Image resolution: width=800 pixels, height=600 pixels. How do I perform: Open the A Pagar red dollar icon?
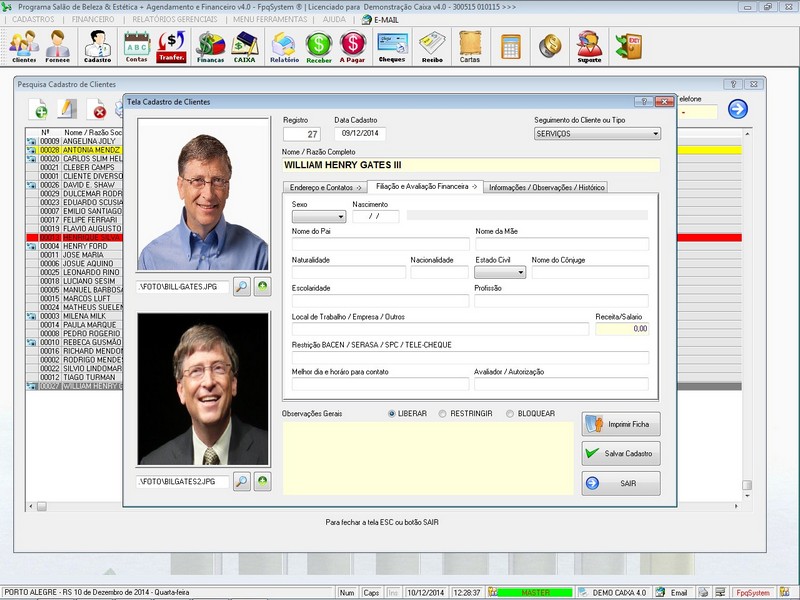352,46
